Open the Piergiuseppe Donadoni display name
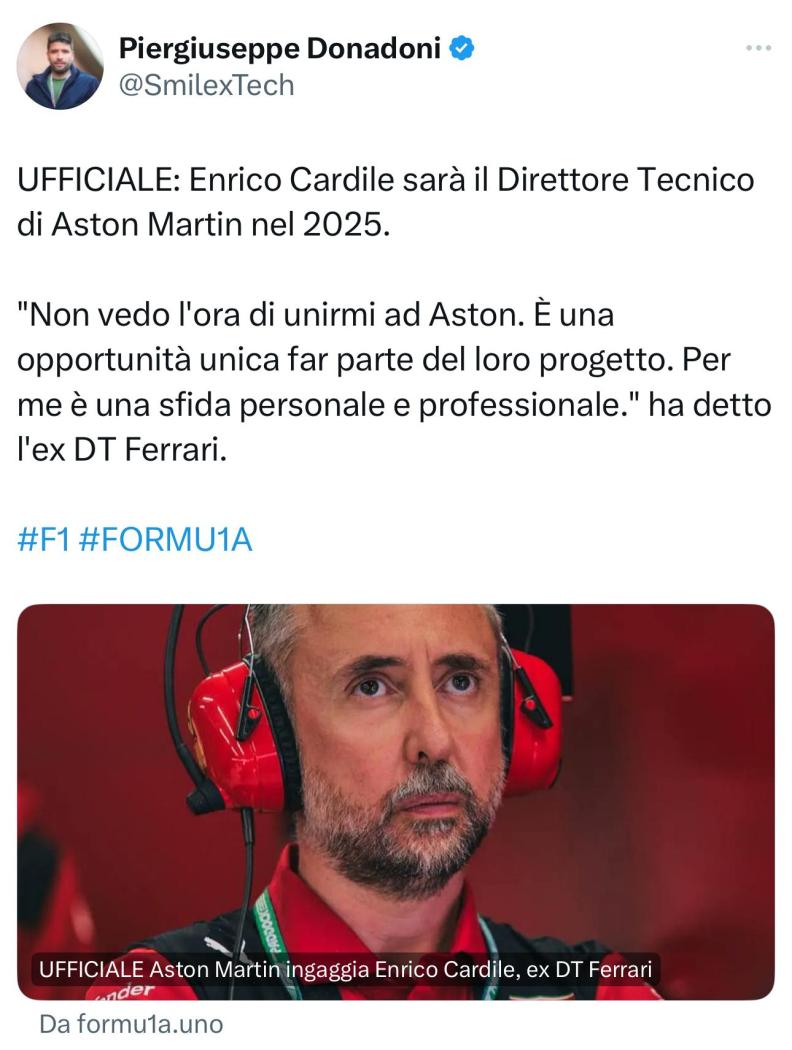The height and width of the screenshot is (1050, 792). click(279, 49)
